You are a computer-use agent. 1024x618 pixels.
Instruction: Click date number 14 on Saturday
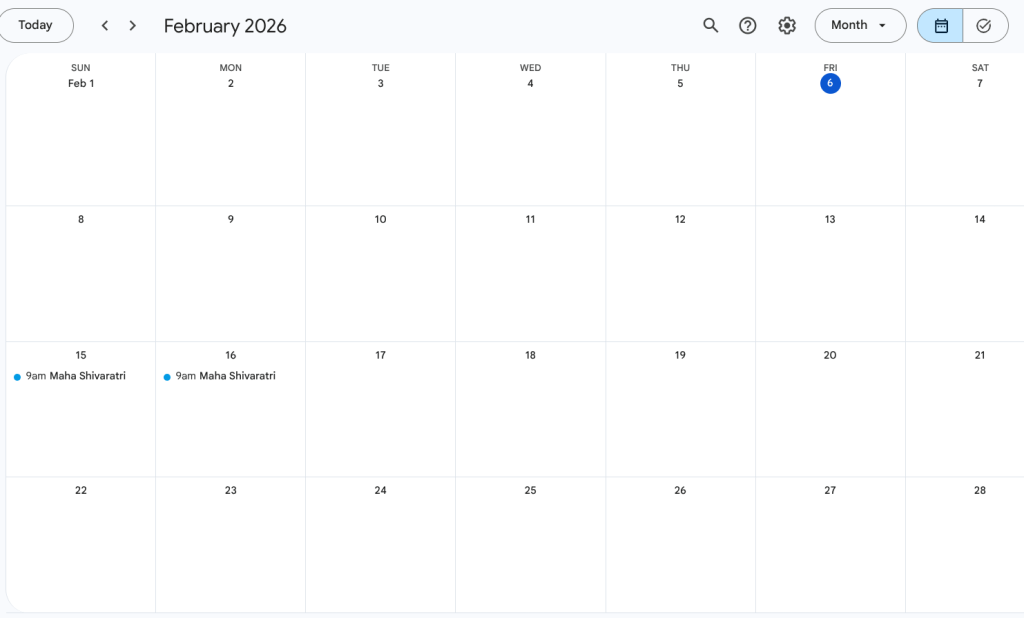click(979, 220)
